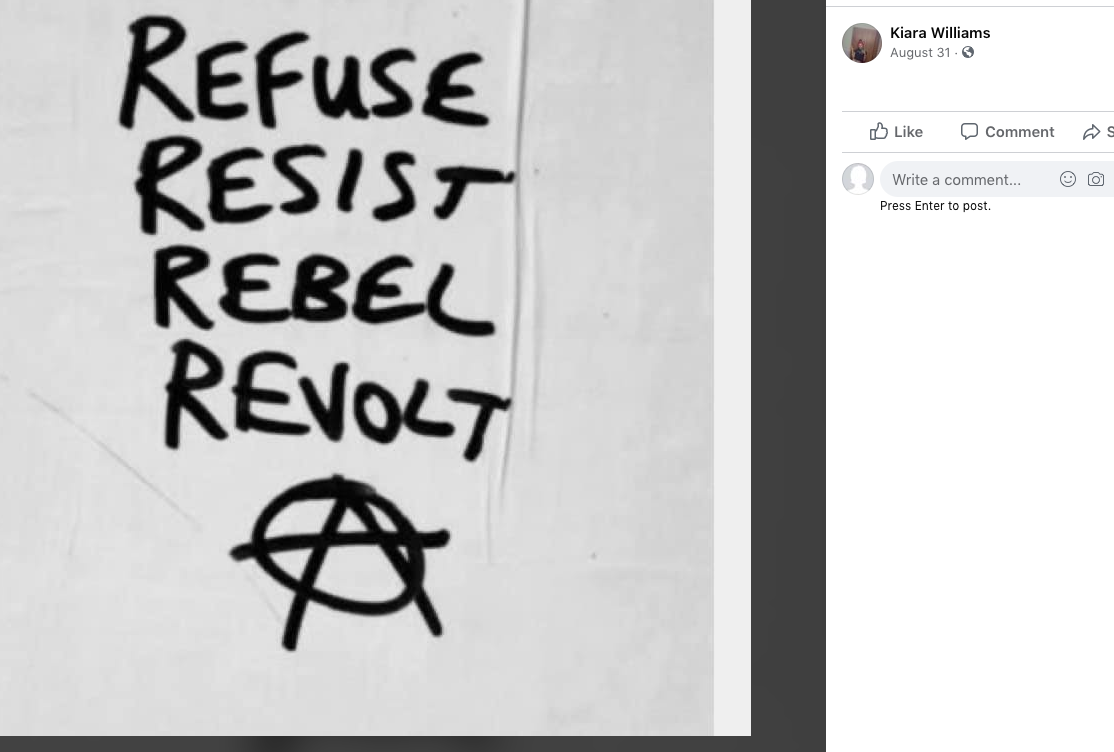
Task: Open the August 31 post timestamp
Action: [x=919, y=53]
